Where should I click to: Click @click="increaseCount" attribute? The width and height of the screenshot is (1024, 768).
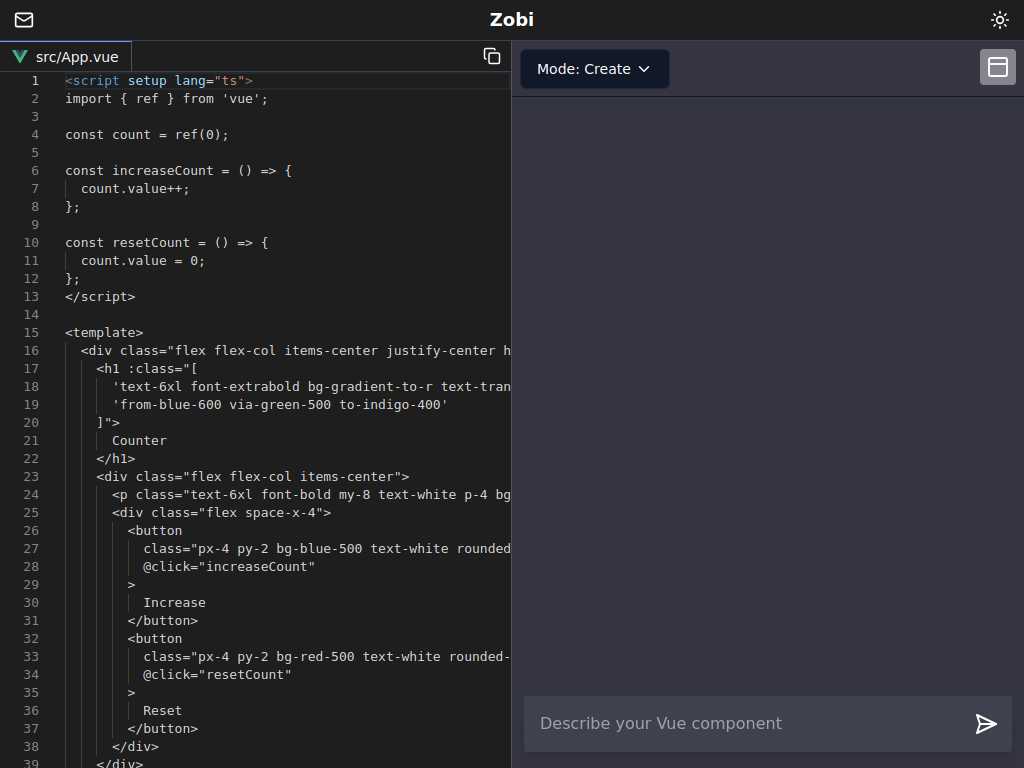tap(229, 567)
